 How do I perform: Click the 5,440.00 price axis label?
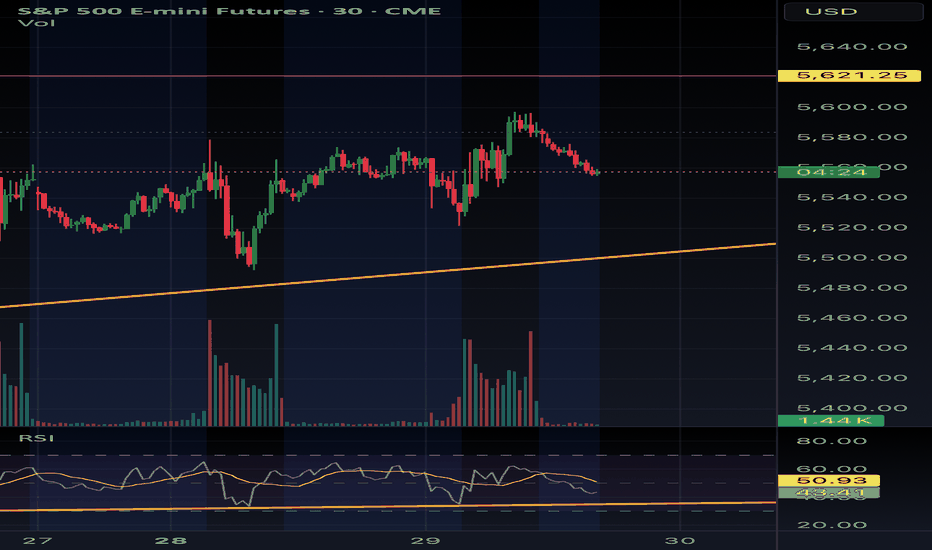point(852,348)
